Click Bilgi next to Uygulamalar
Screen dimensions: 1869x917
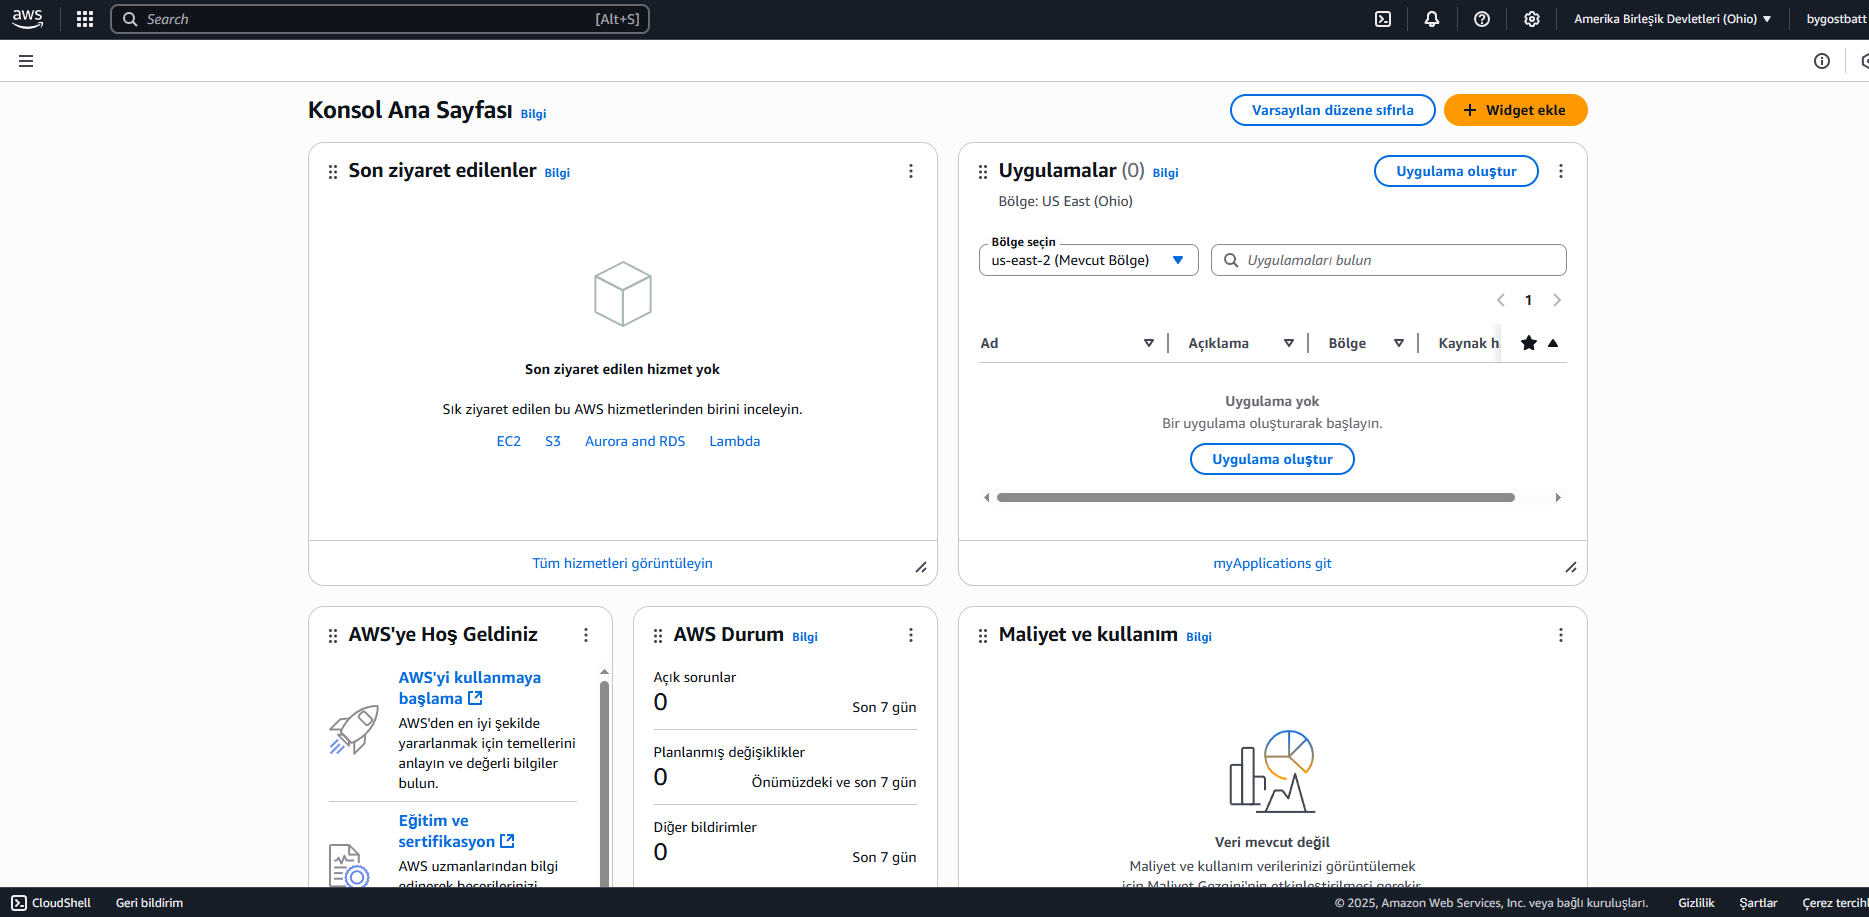(1166, 173)
